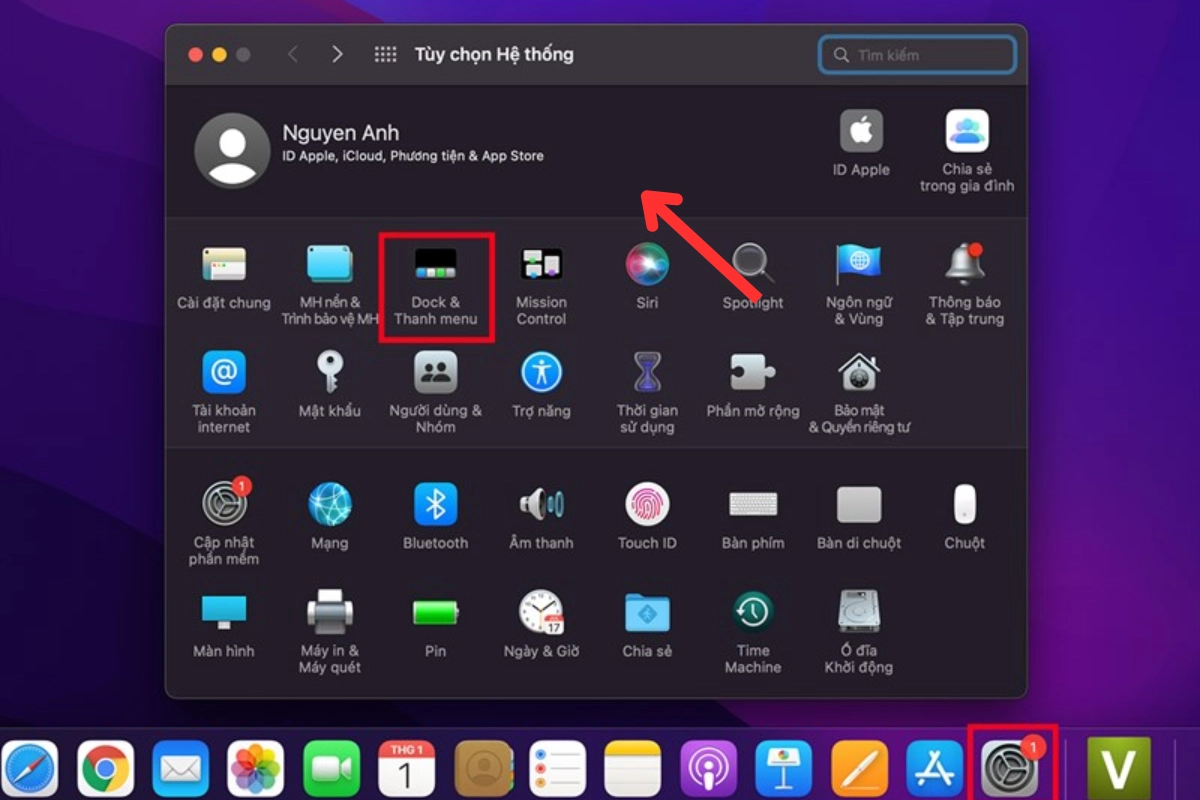Launch Google Chrome from the Dock
The image size is (1200, 800).
pos(106,769)
